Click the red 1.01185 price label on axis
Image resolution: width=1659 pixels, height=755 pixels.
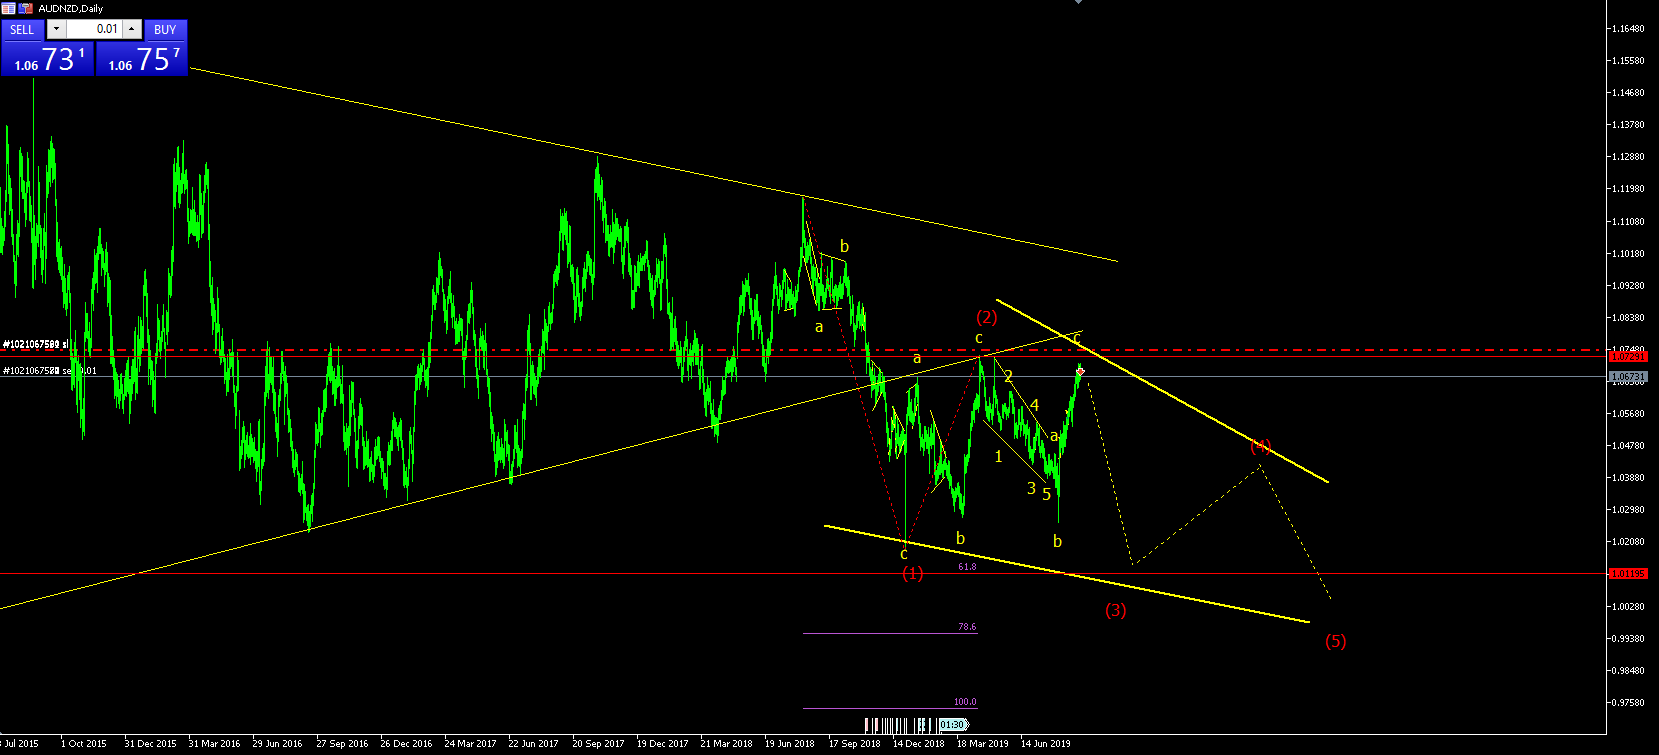tap(1628, 573)
